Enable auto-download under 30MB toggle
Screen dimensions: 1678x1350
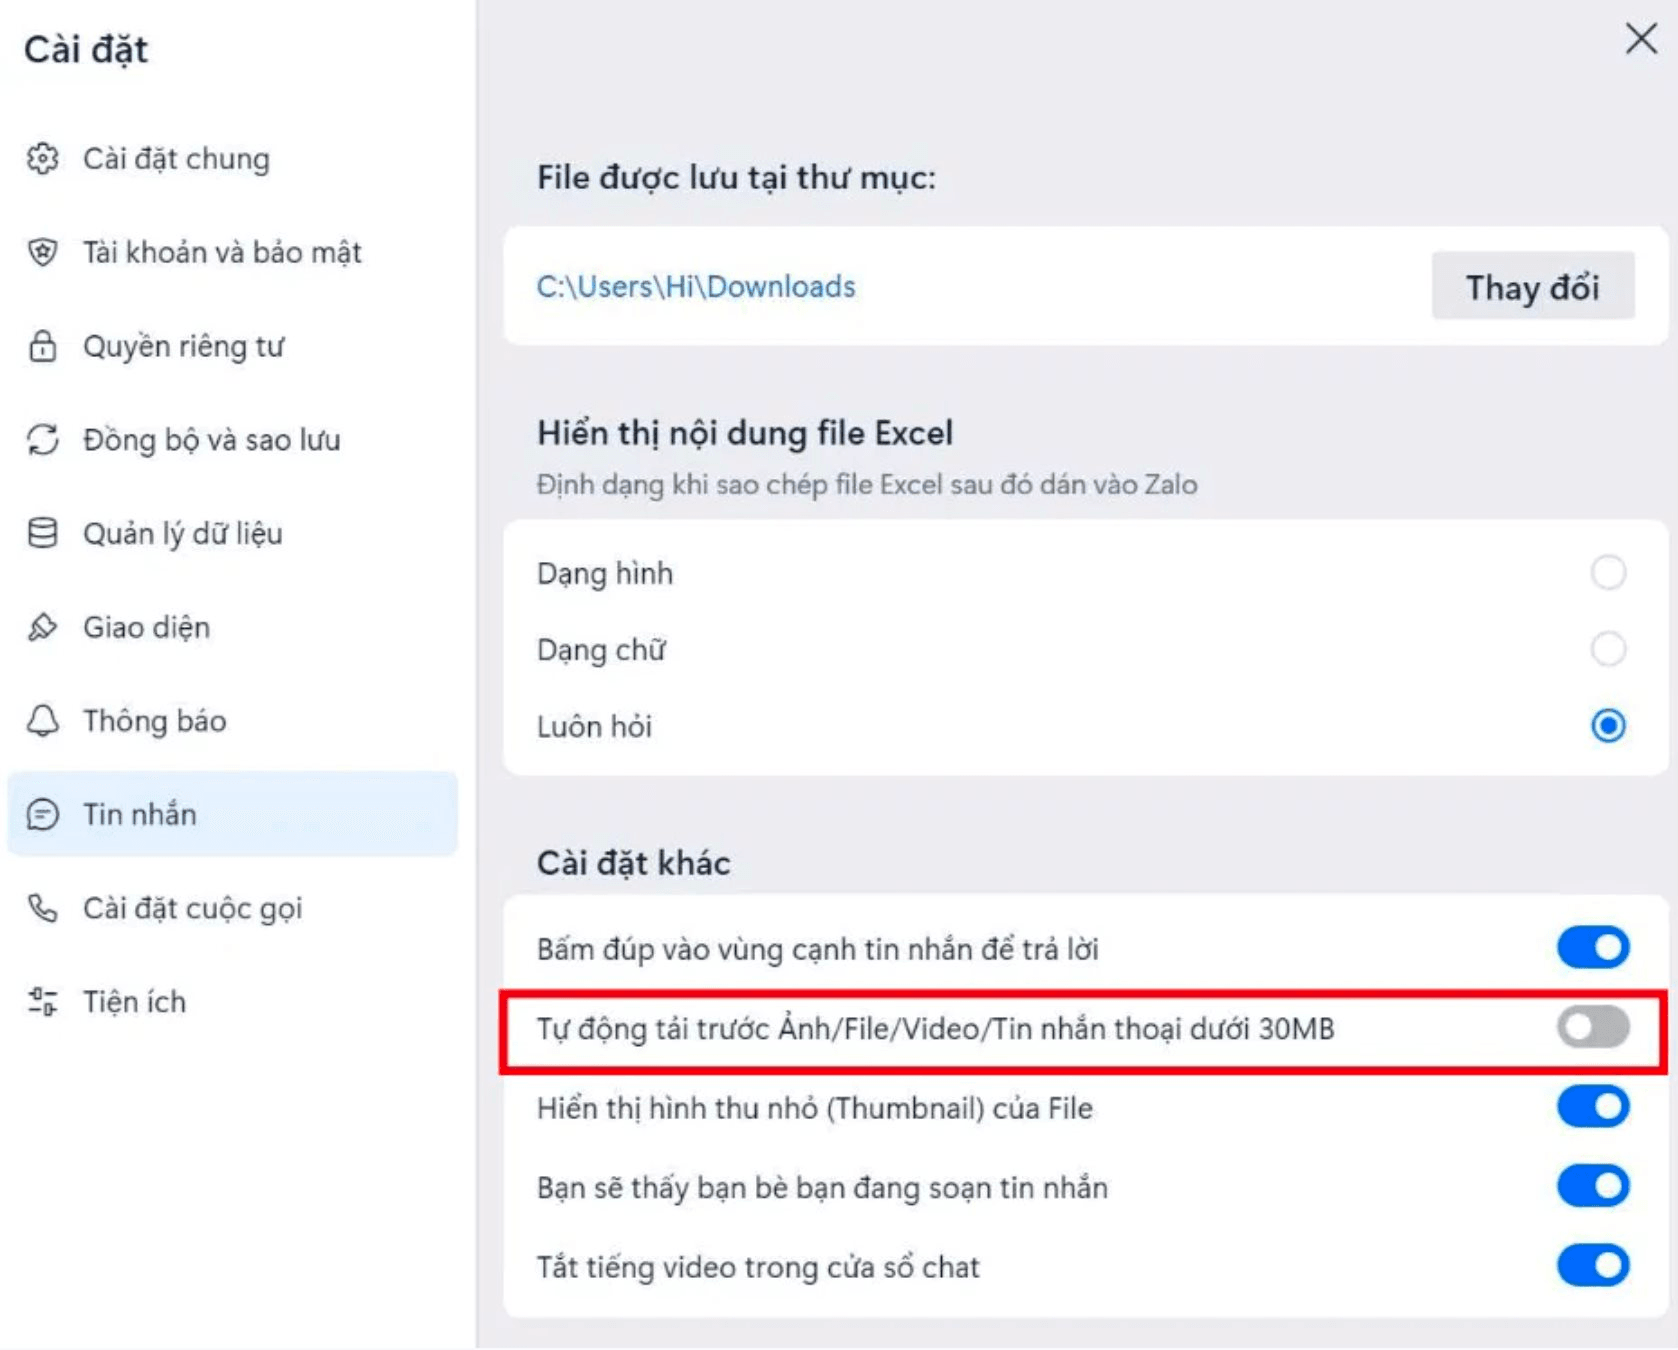click(x=1593, y=1028)
